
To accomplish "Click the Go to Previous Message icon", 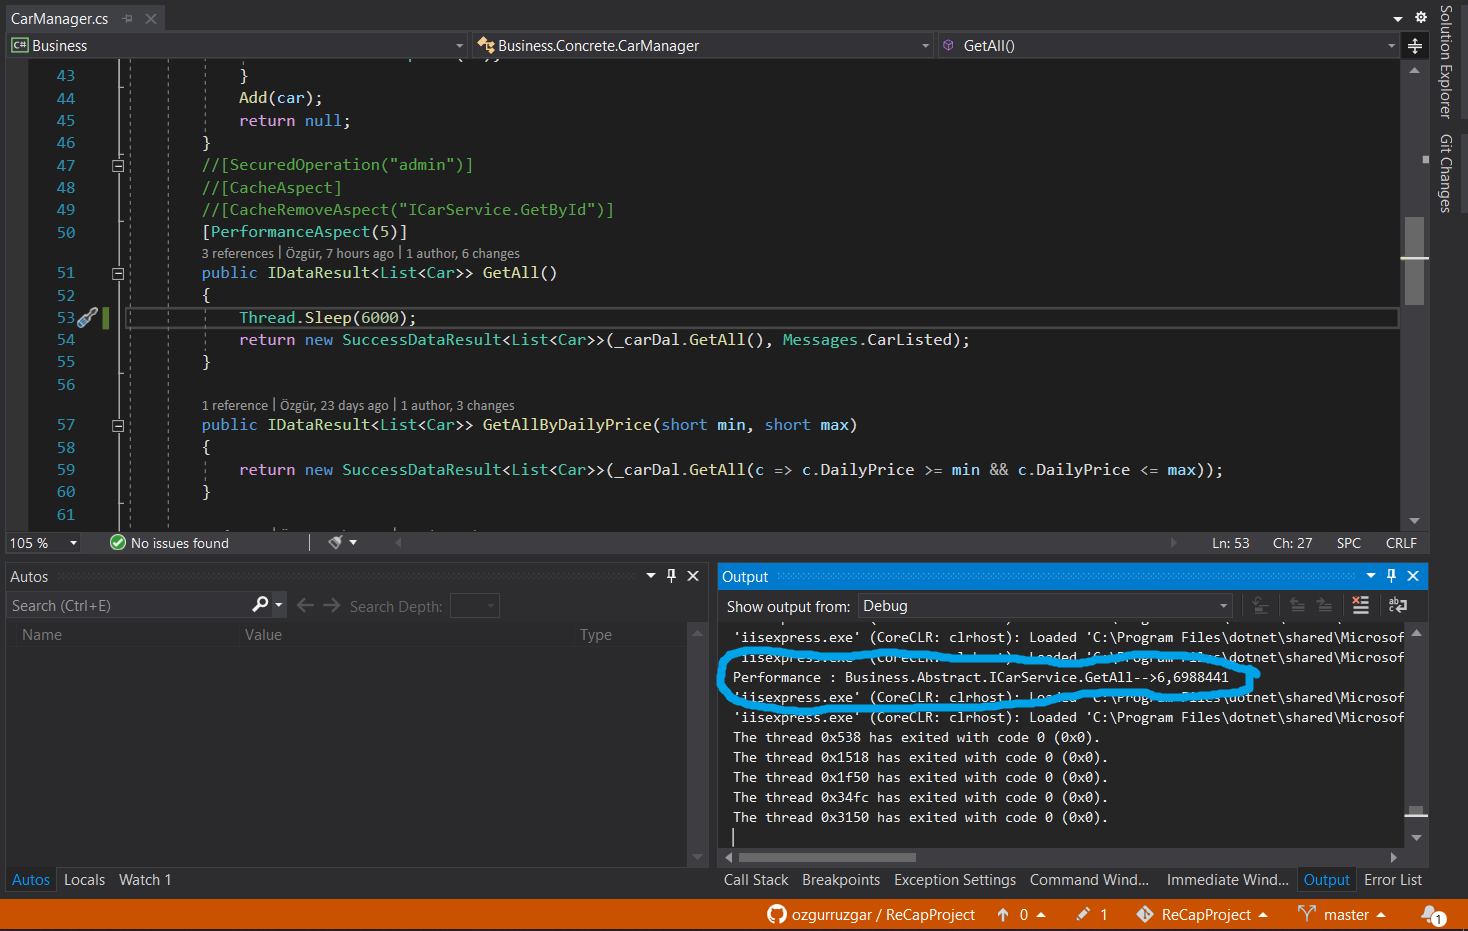I will pyautogui.click(x=1297, y=605).
